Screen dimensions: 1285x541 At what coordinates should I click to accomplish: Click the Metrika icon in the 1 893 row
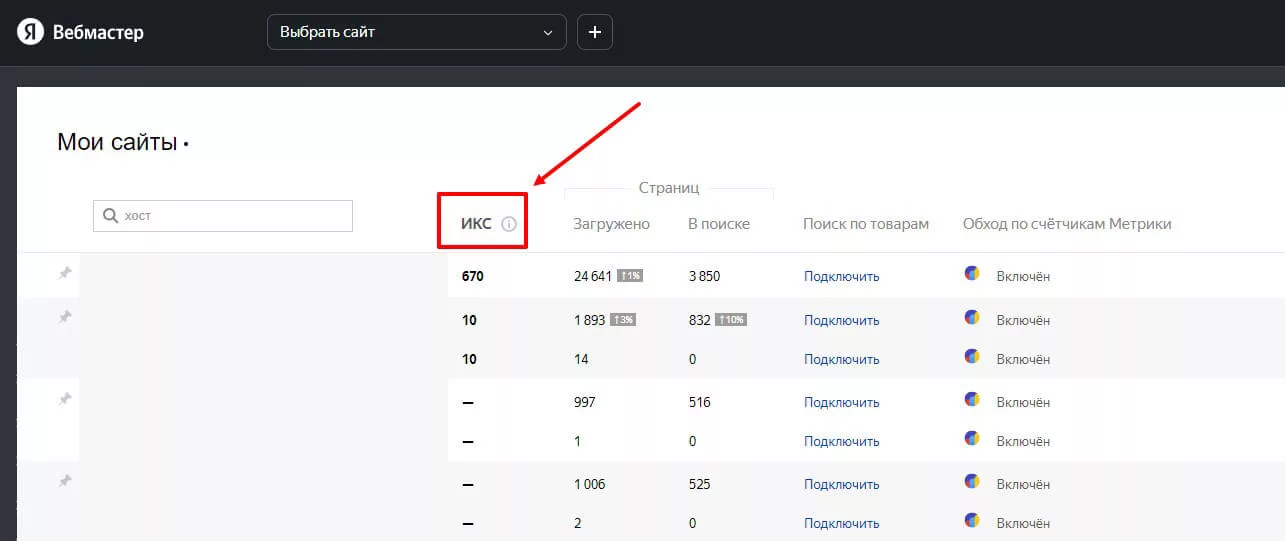(x=972, y=317)
